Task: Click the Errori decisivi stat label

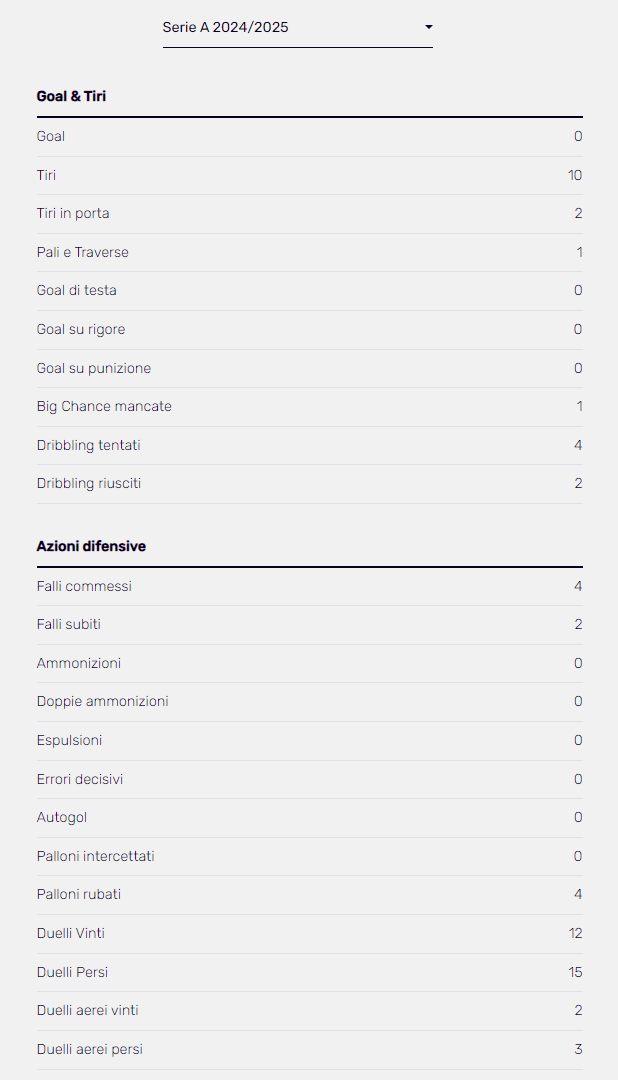Action: coord(80,779)
